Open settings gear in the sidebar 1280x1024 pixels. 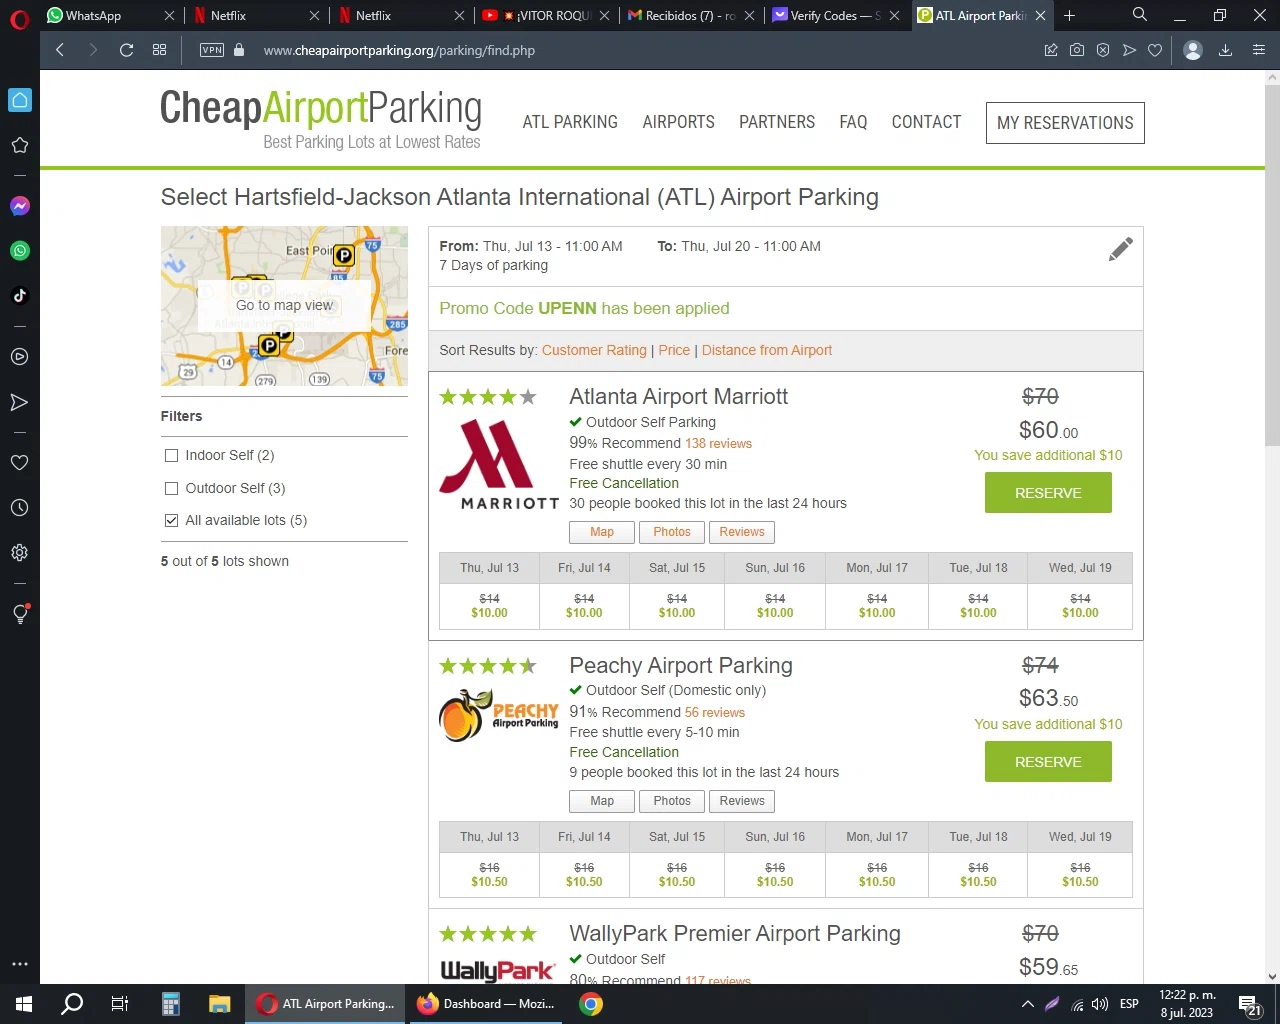19,553
